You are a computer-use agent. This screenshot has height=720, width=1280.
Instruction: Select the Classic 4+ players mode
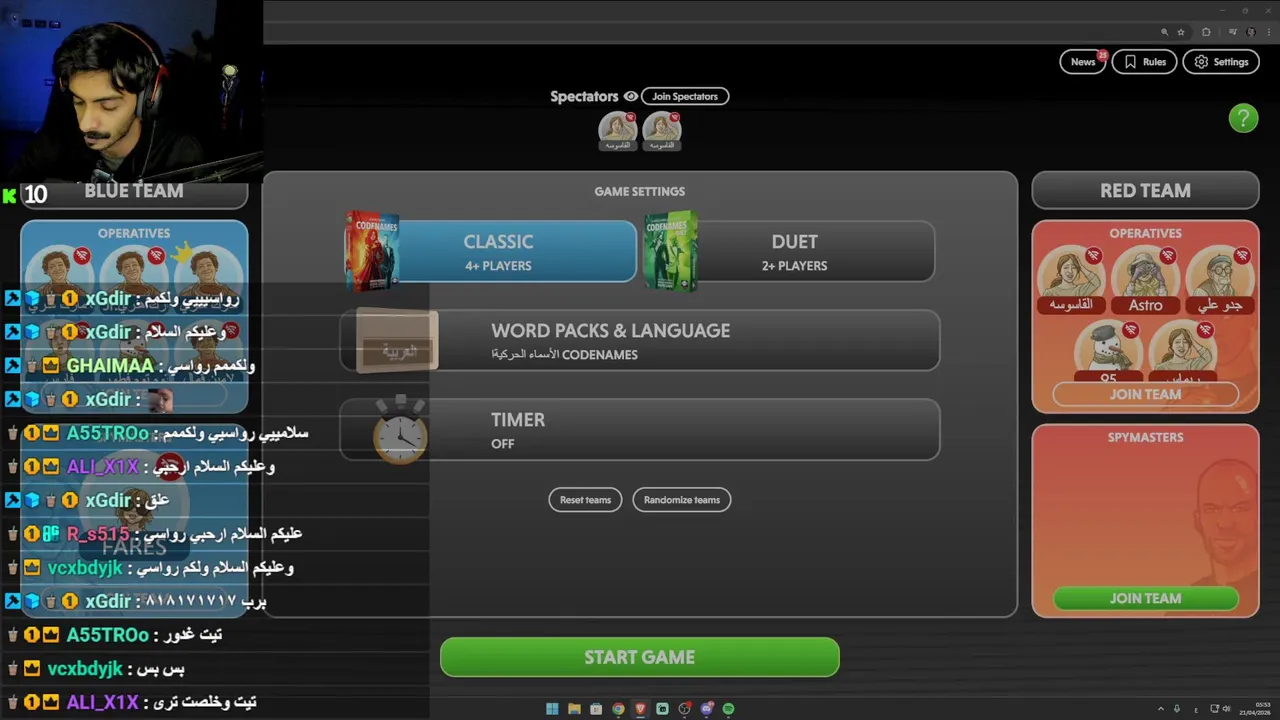pos(498,252)
